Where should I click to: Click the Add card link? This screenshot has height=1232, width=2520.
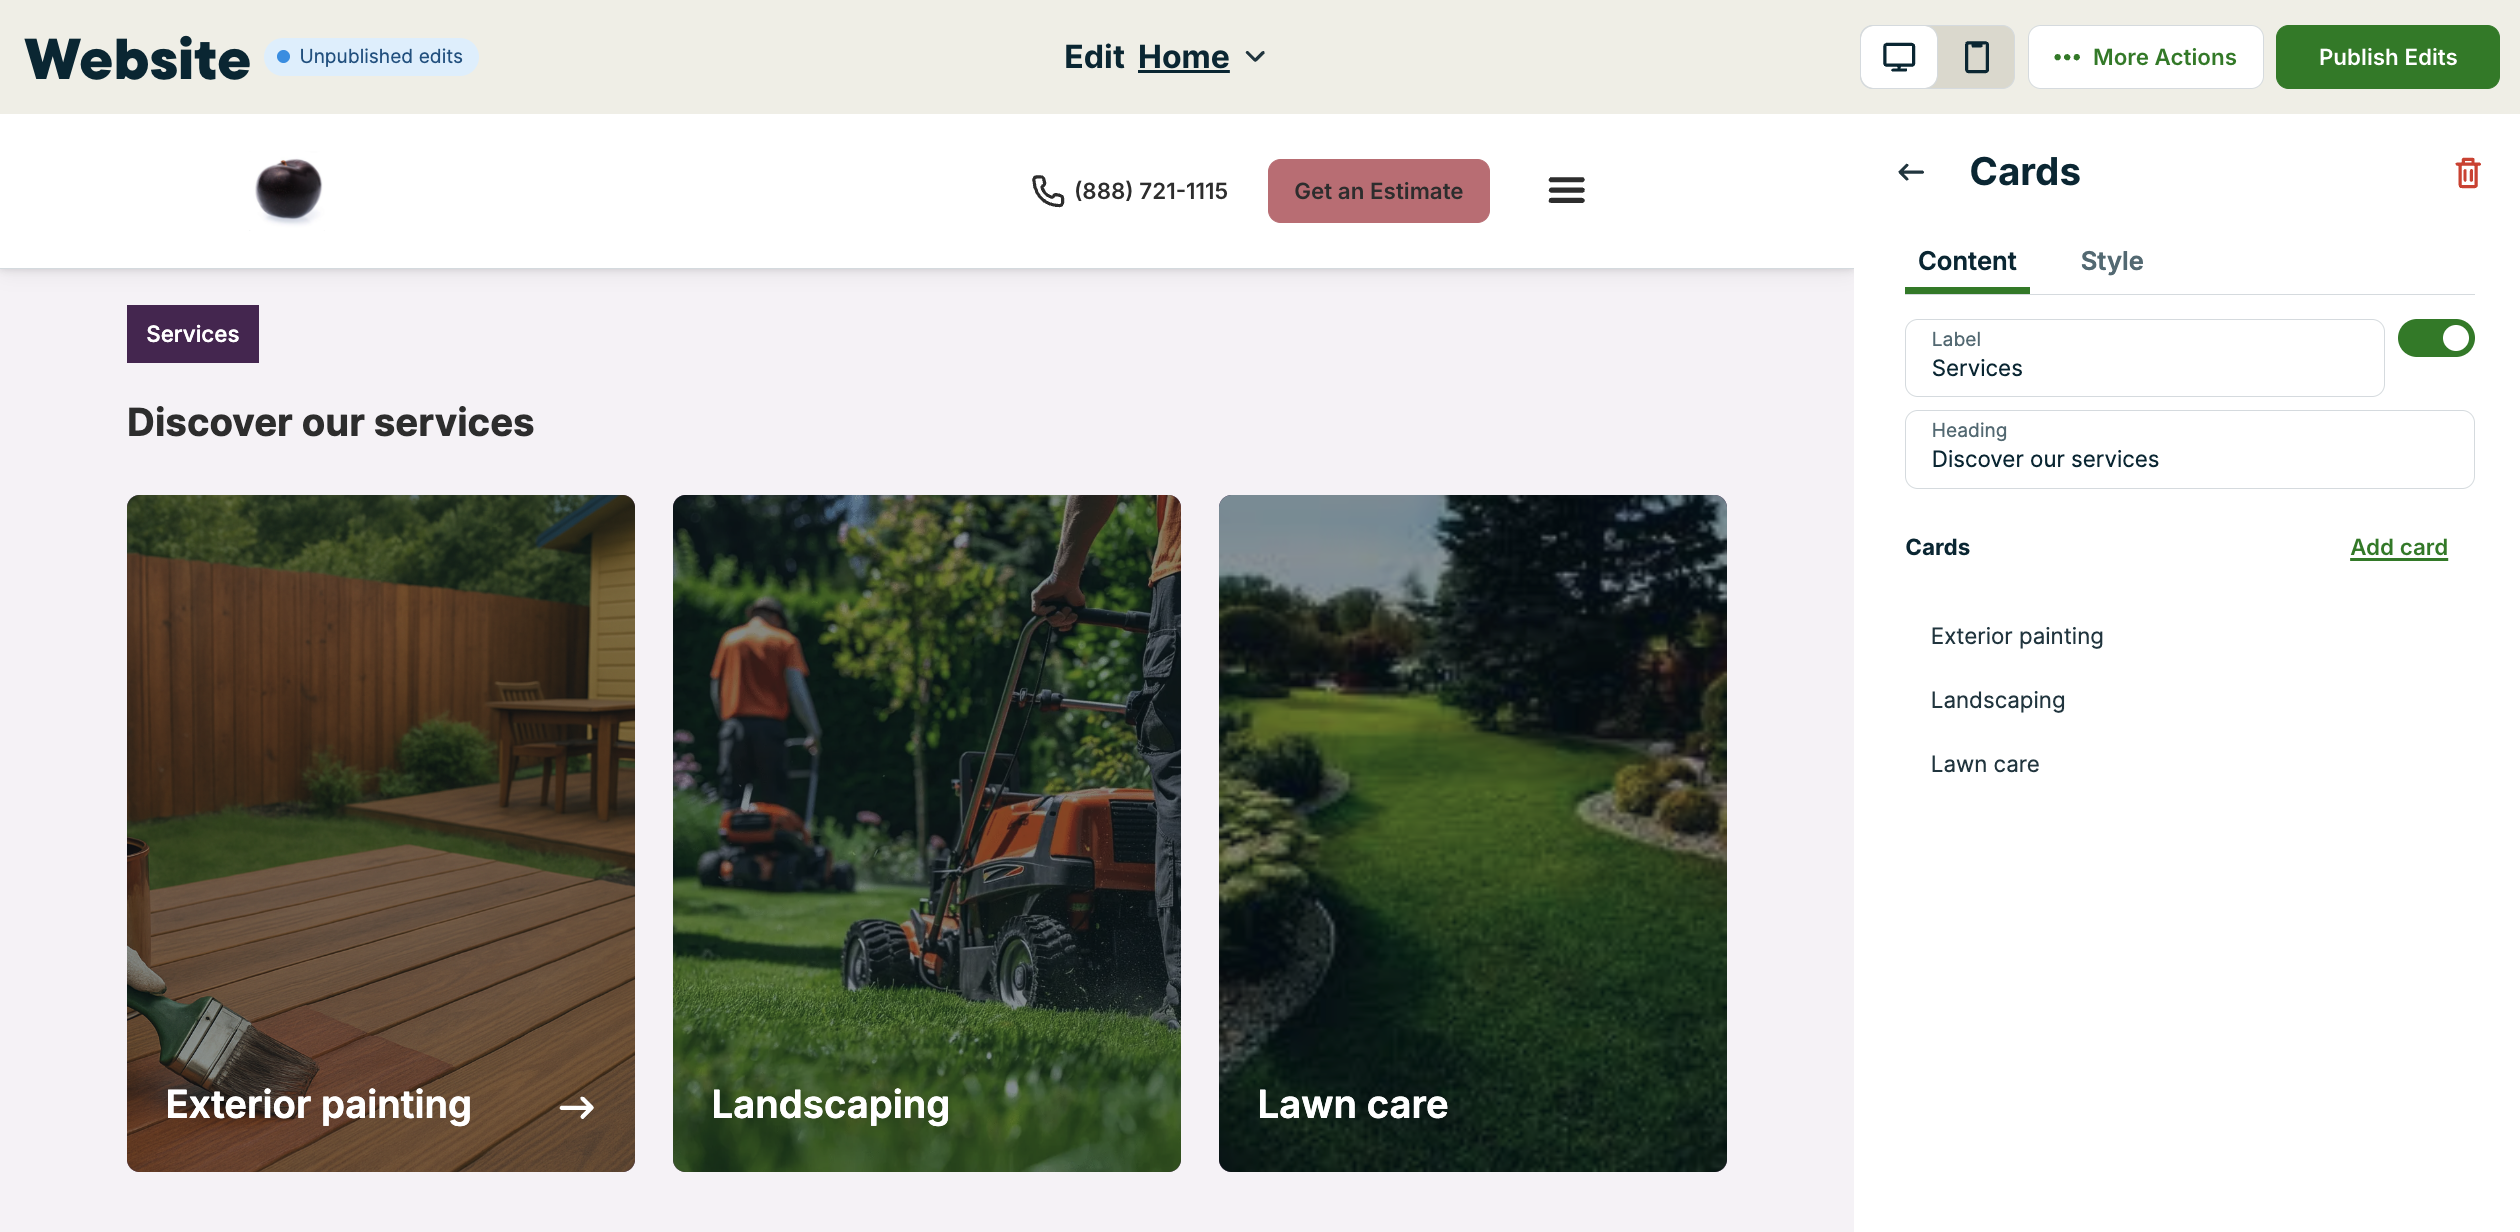click(x=2398, y=547)
